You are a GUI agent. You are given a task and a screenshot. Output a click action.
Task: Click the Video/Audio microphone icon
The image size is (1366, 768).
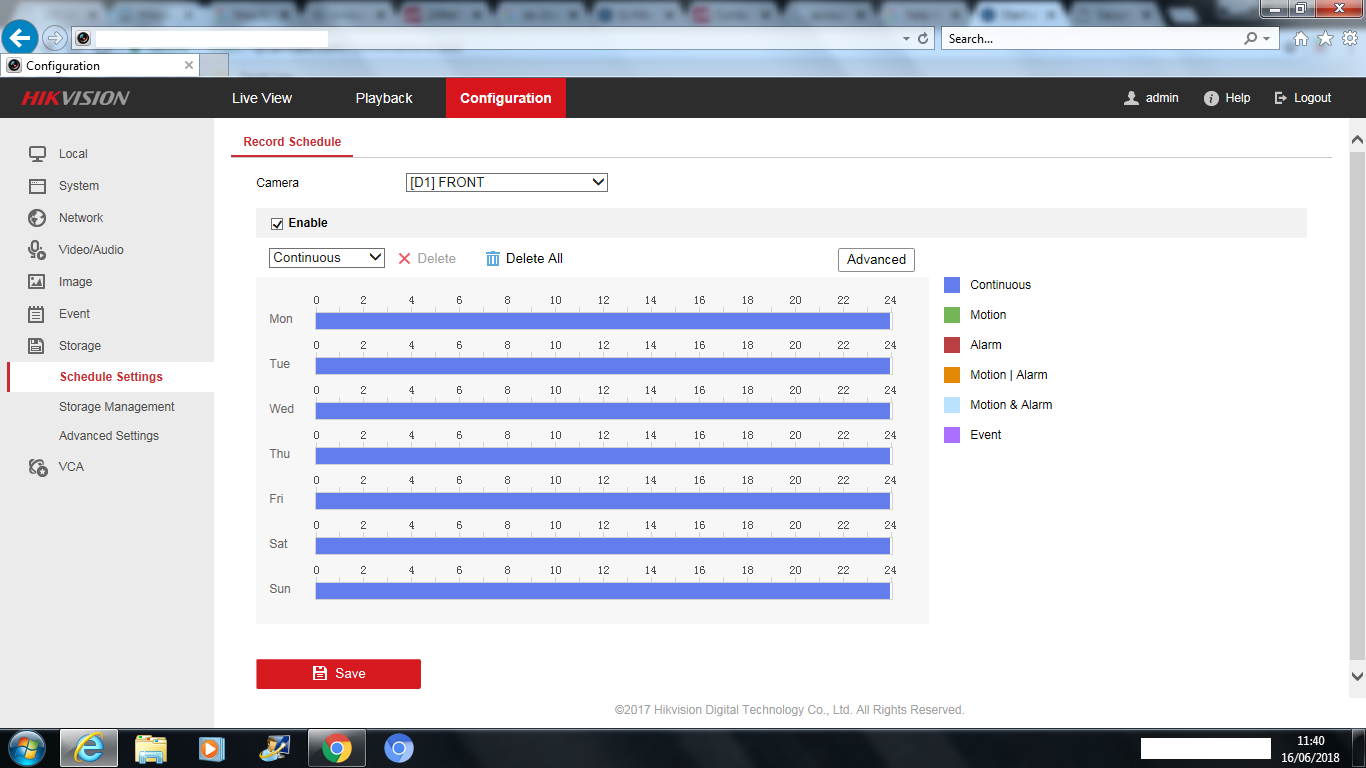tap(37, 250)
